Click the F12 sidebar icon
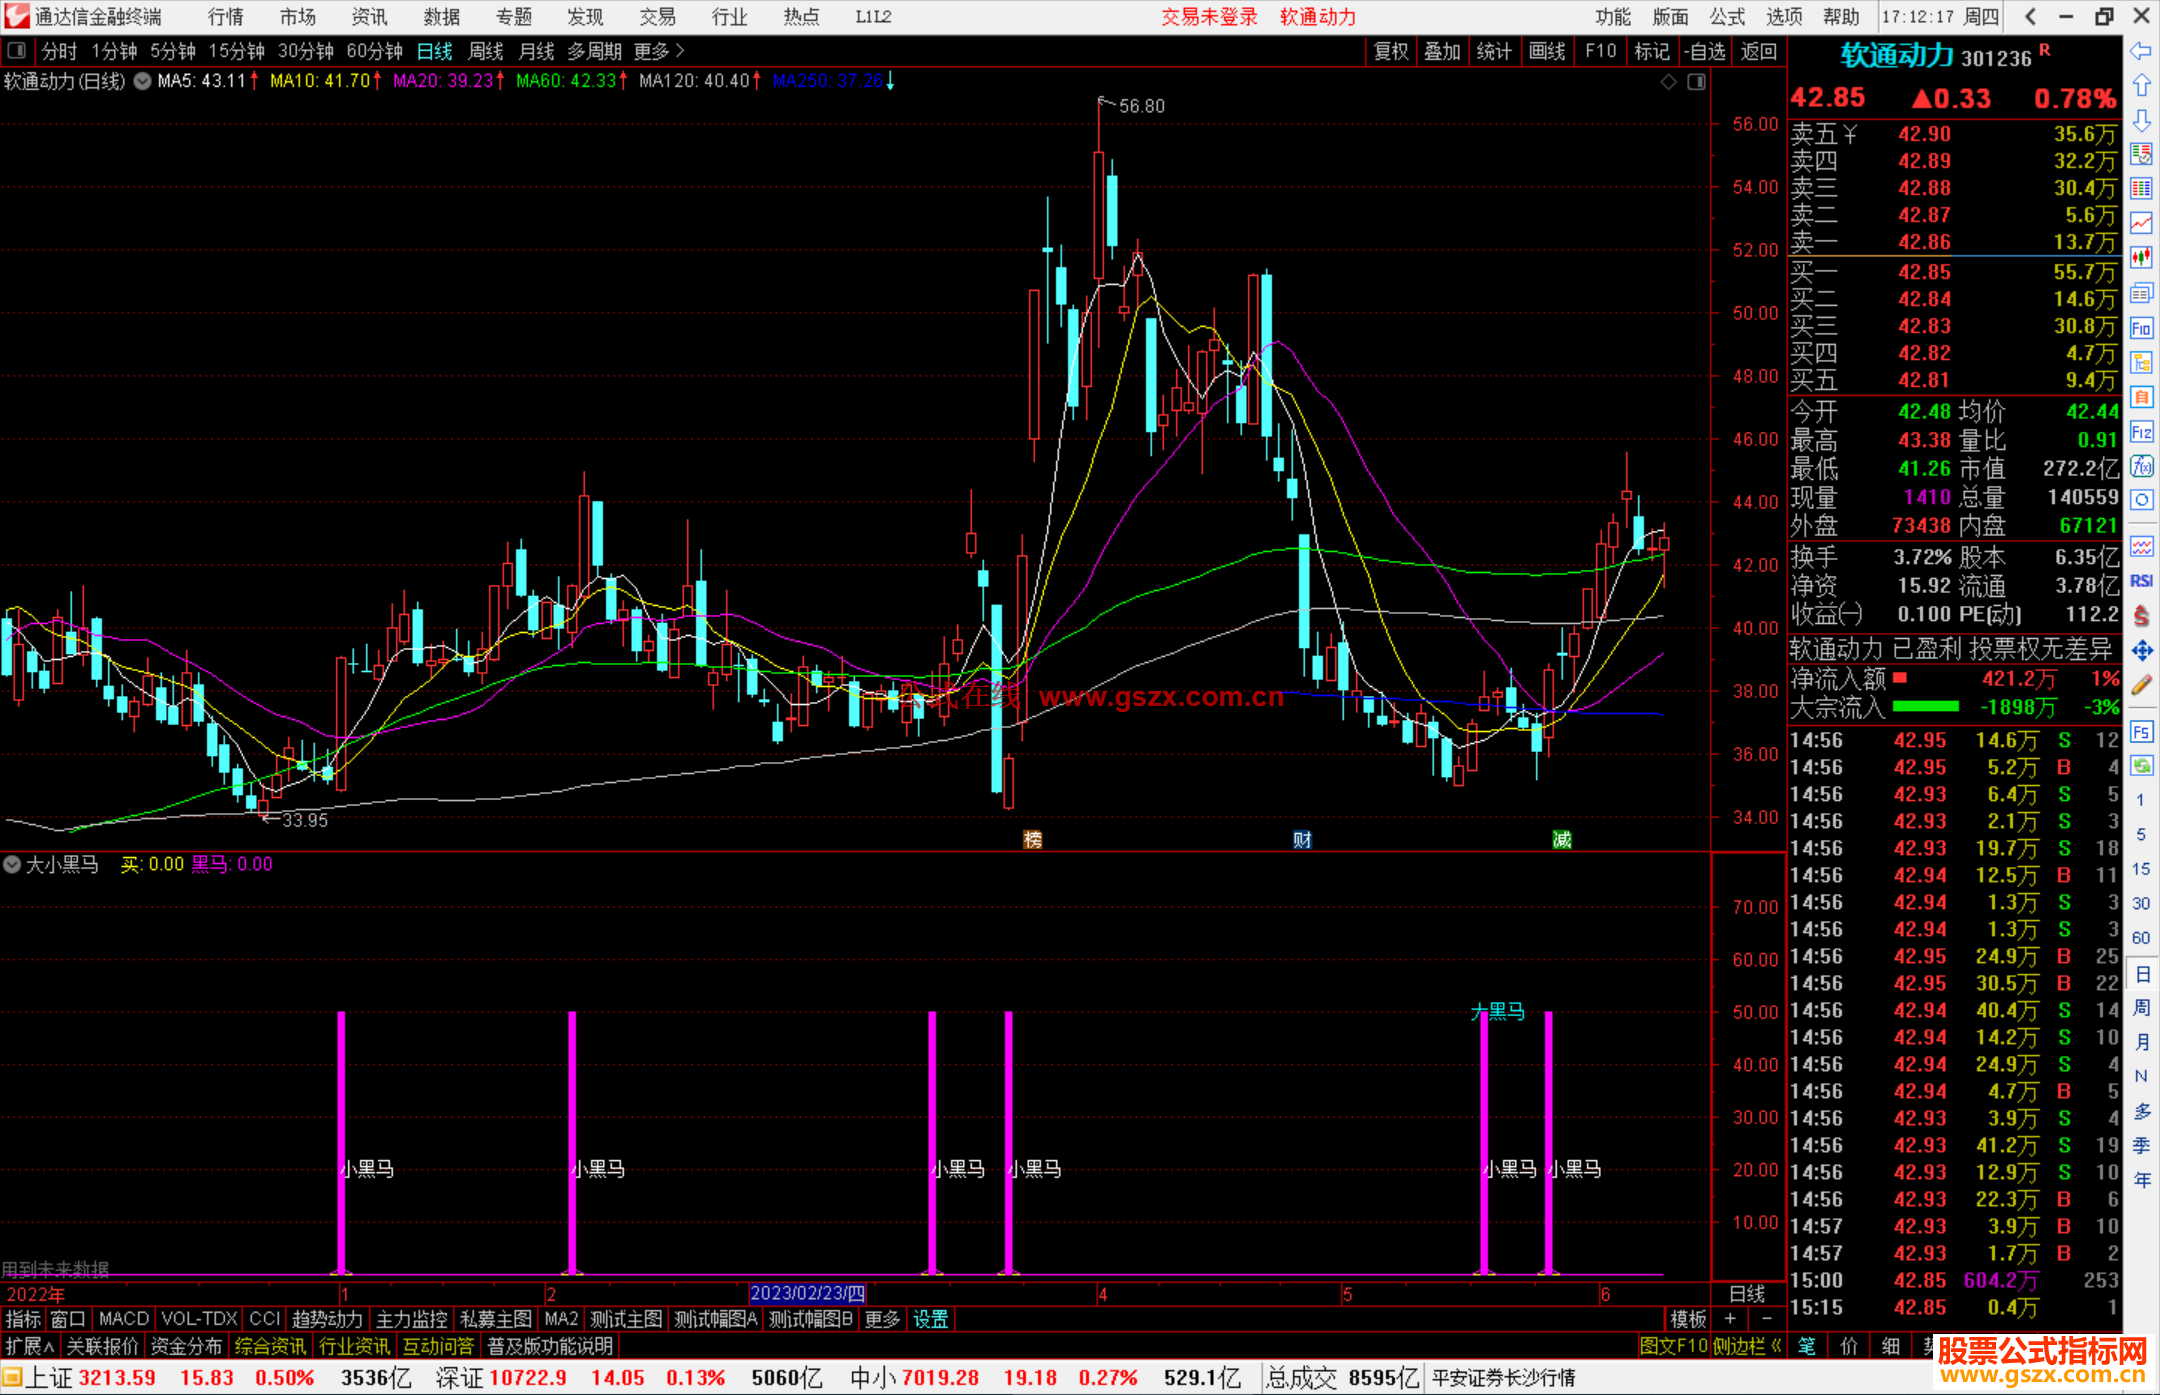The width and height of the screenshot is (2160, 1395). coord(2141,432)
